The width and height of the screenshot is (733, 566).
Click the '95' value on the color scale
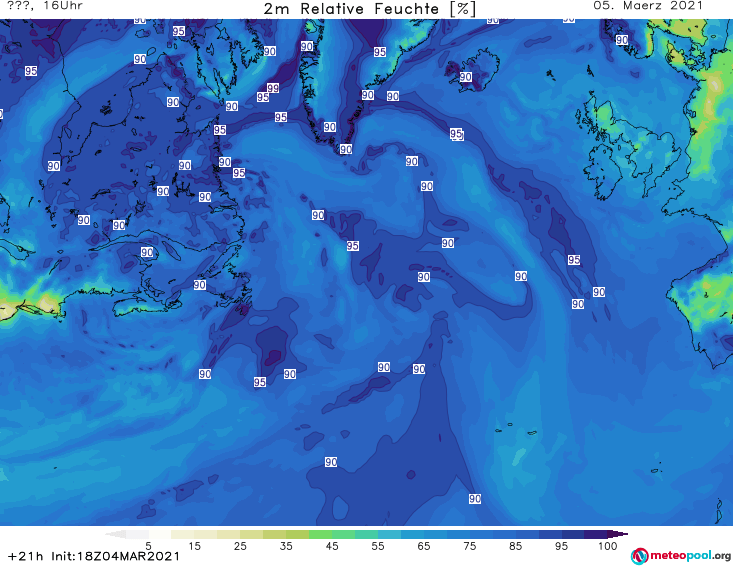561,546
